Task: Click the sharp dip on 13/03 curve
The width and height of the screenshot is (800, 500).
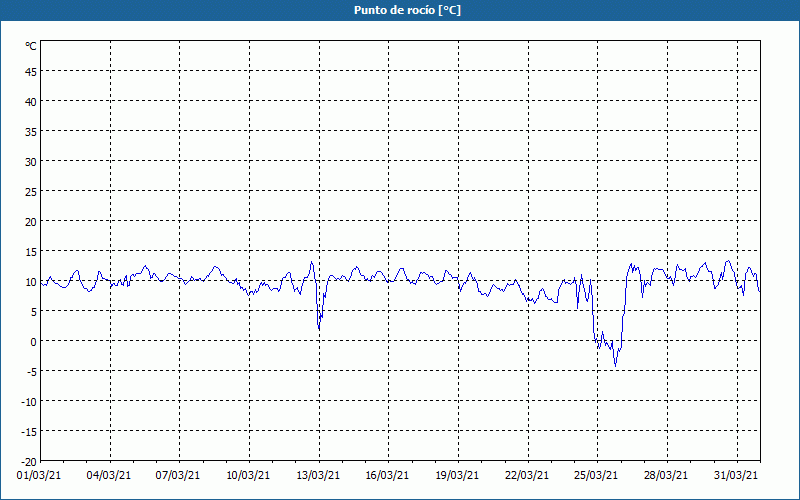Action: 319,329
